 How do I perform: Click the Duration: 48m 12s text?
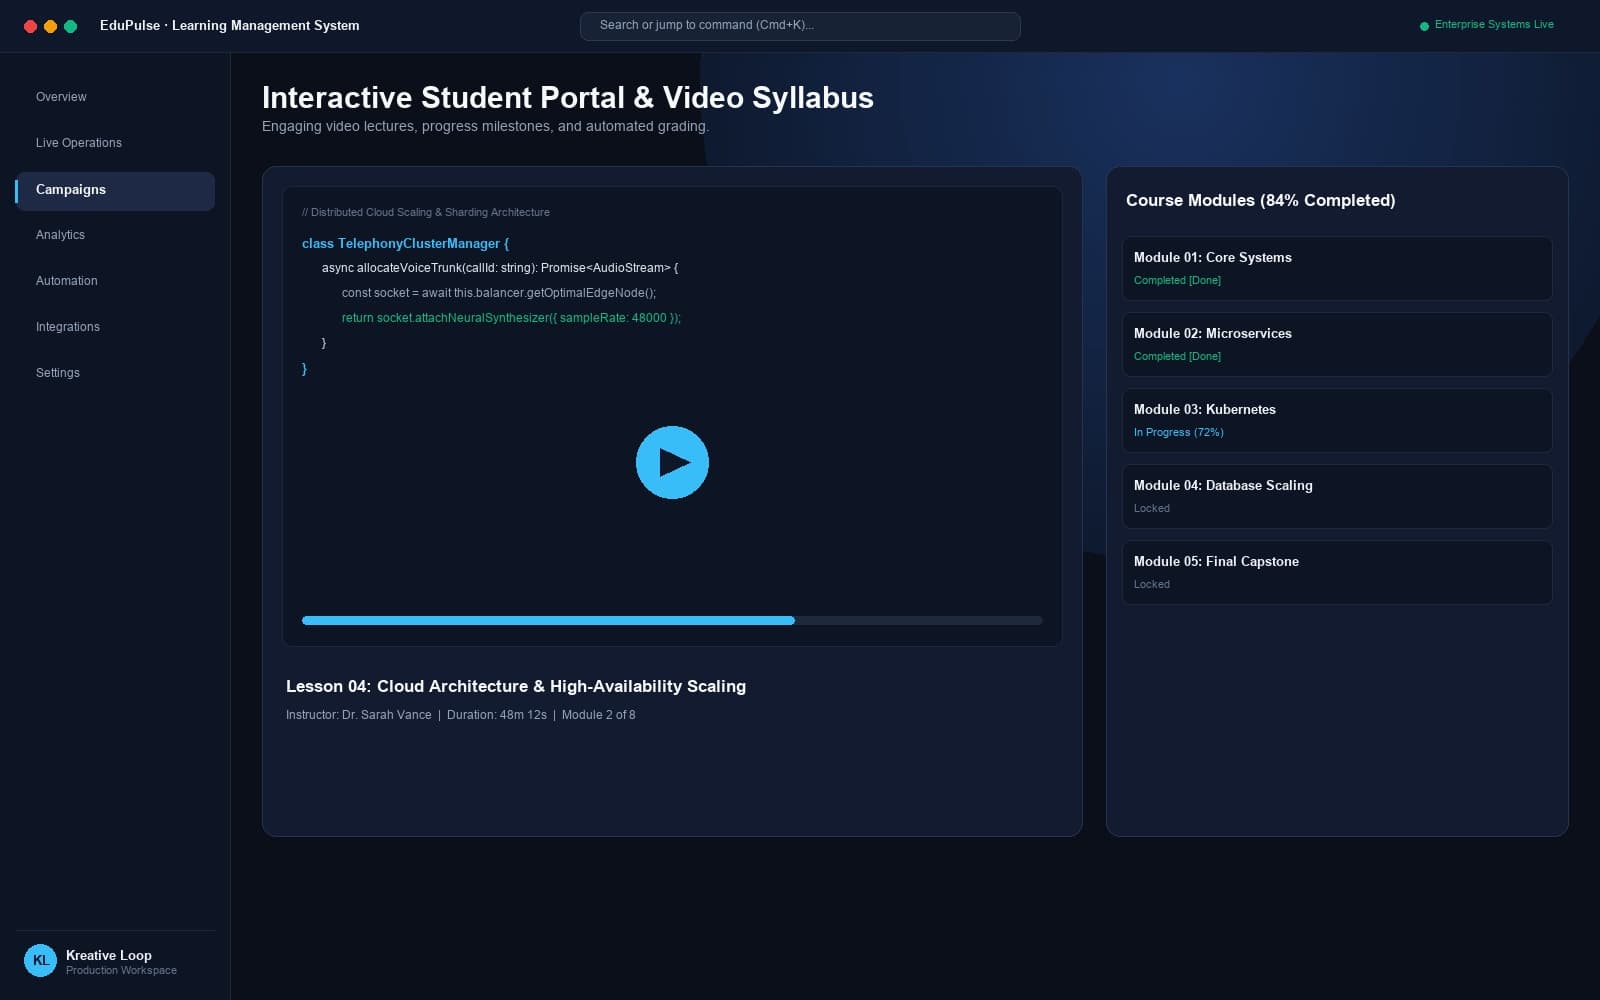[x=496, y=715]
